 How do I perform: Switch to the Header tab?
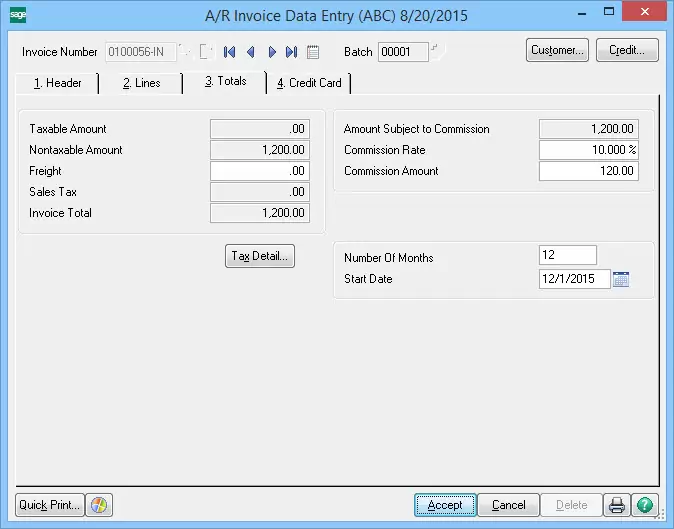pos(57,83)
